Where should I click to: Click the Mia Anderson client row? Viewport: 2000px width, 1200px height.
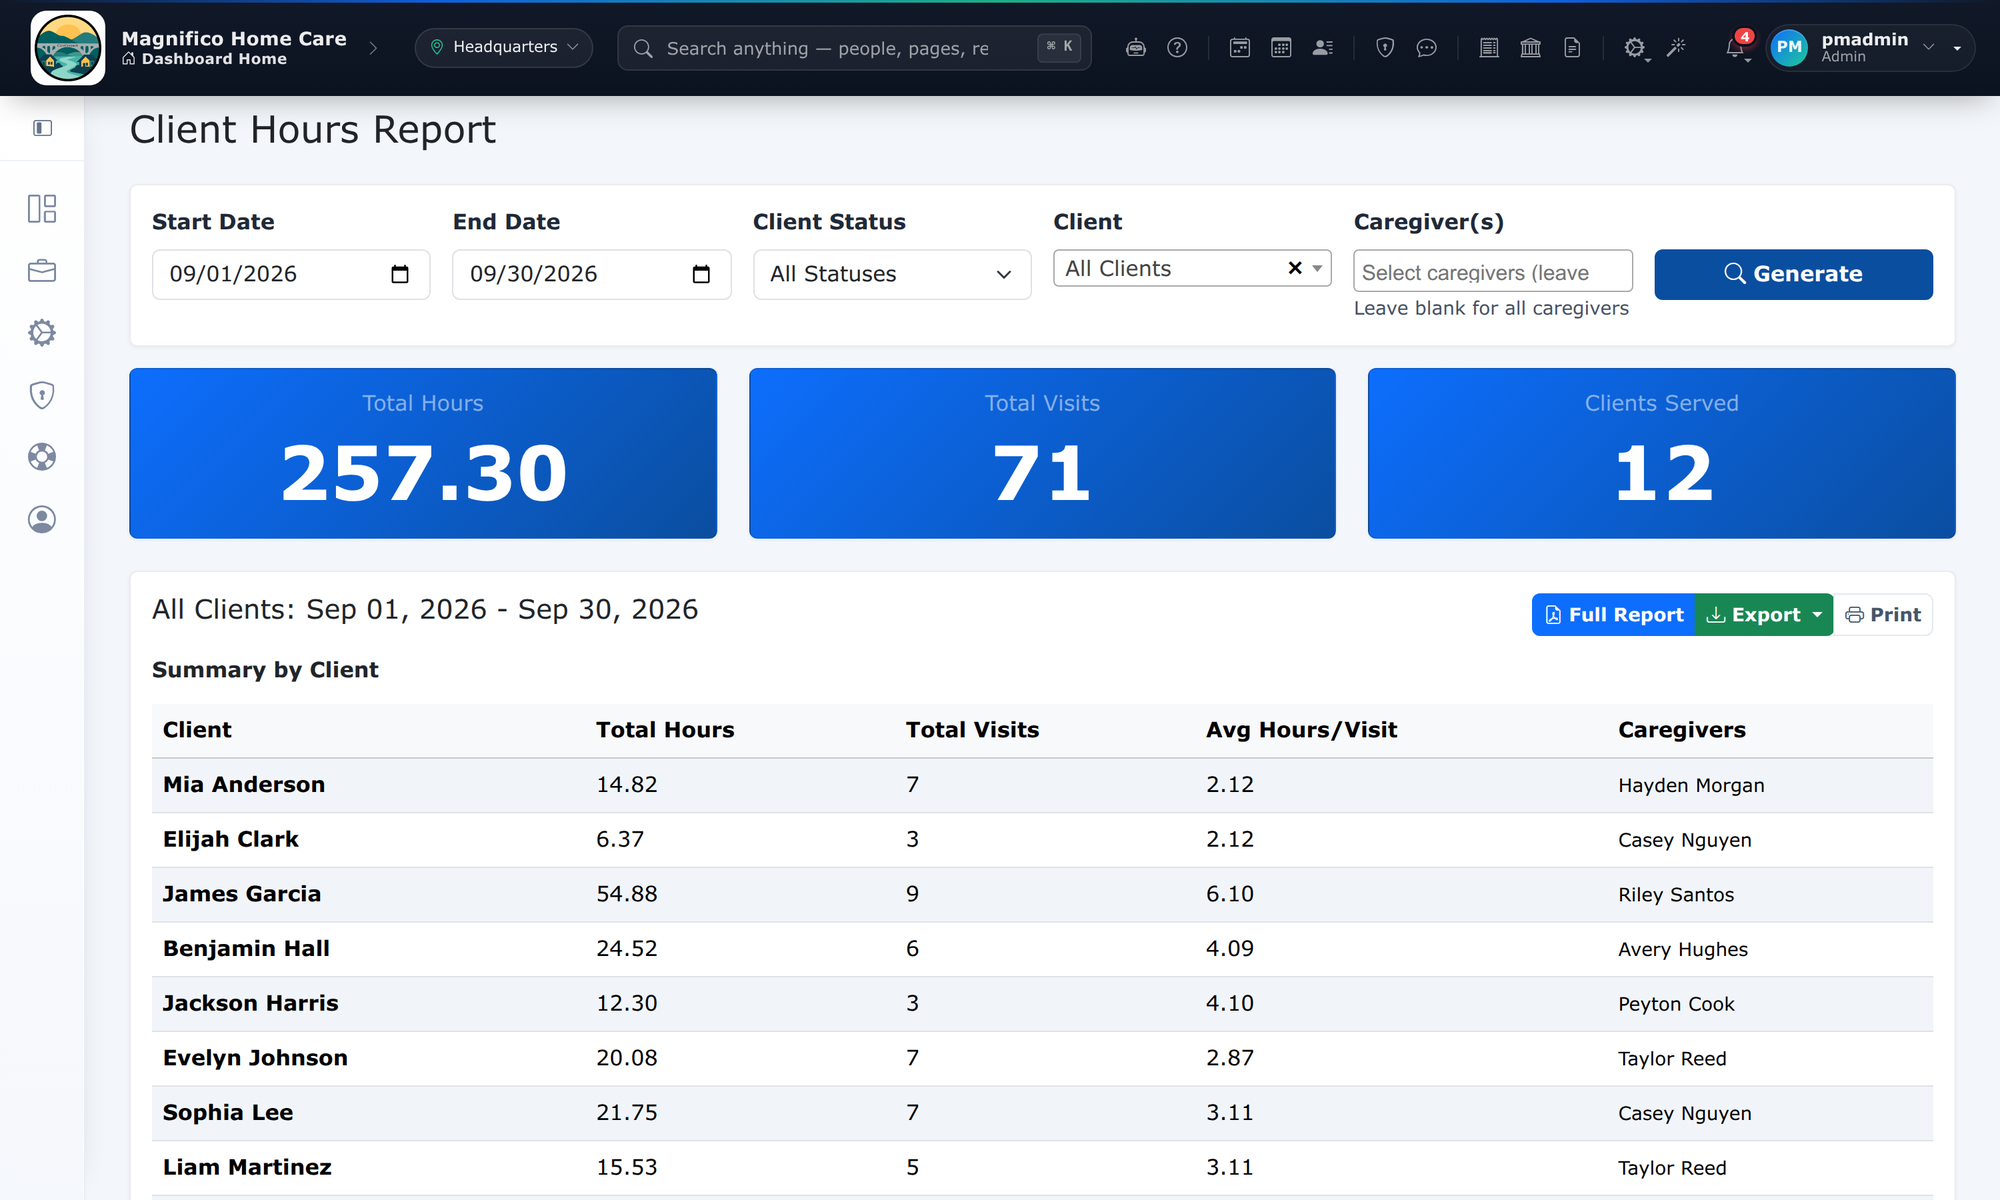[x=1042, y=785]
